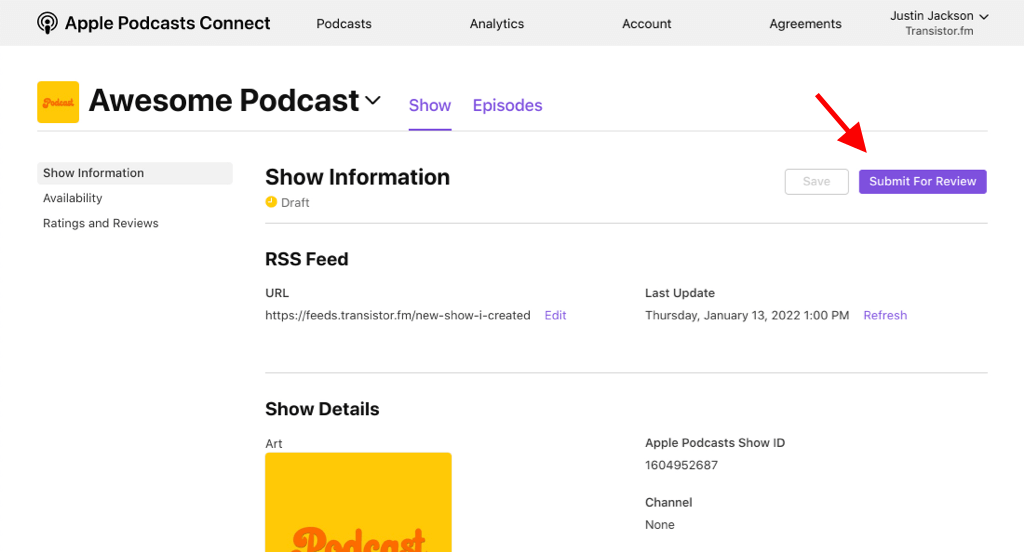Click the small Awesome Podcast artwork icon
Viewport: 1024px width, 552px height.
click(58, 102)
